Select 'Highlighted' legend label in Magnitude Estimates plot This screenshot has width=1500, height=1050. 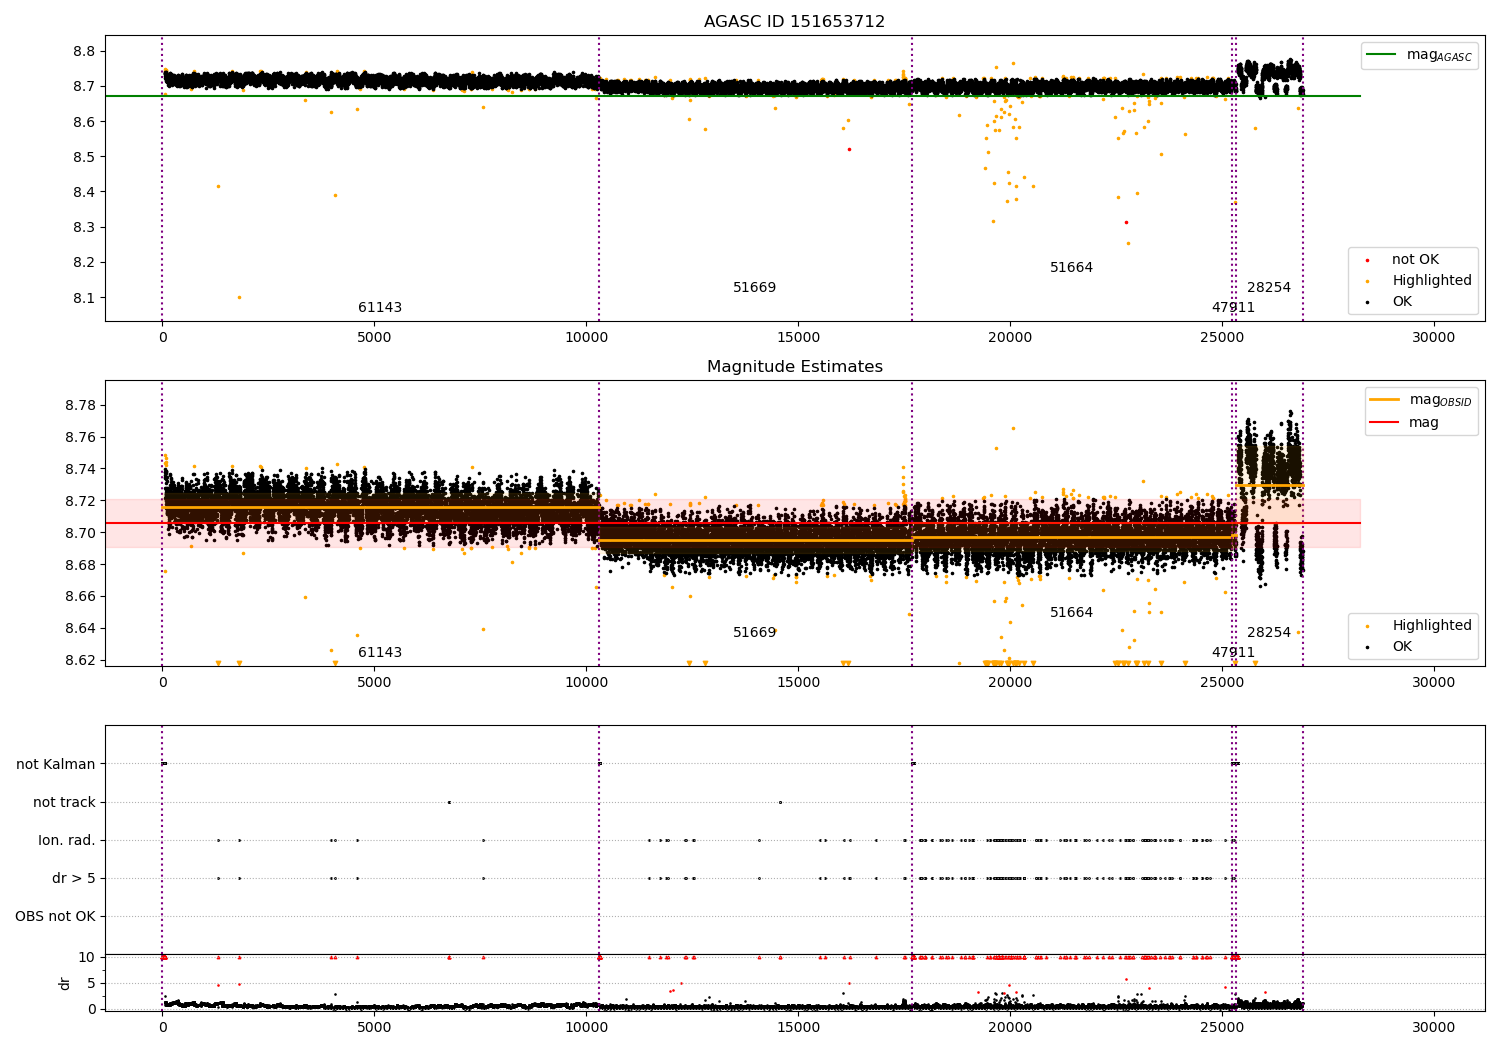(x=1432, y=626)
